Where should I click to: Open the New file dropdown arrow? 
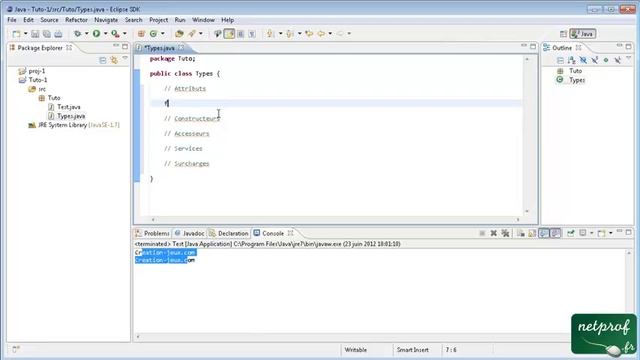[25, 34]
